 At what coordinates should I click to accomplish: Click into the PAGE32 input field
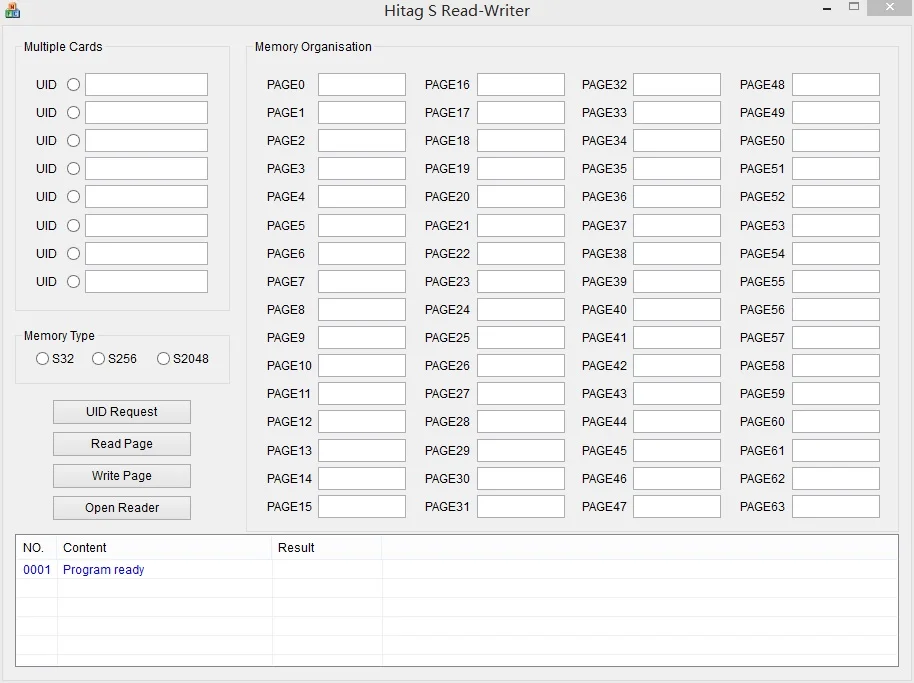click(x=677, y=85)
